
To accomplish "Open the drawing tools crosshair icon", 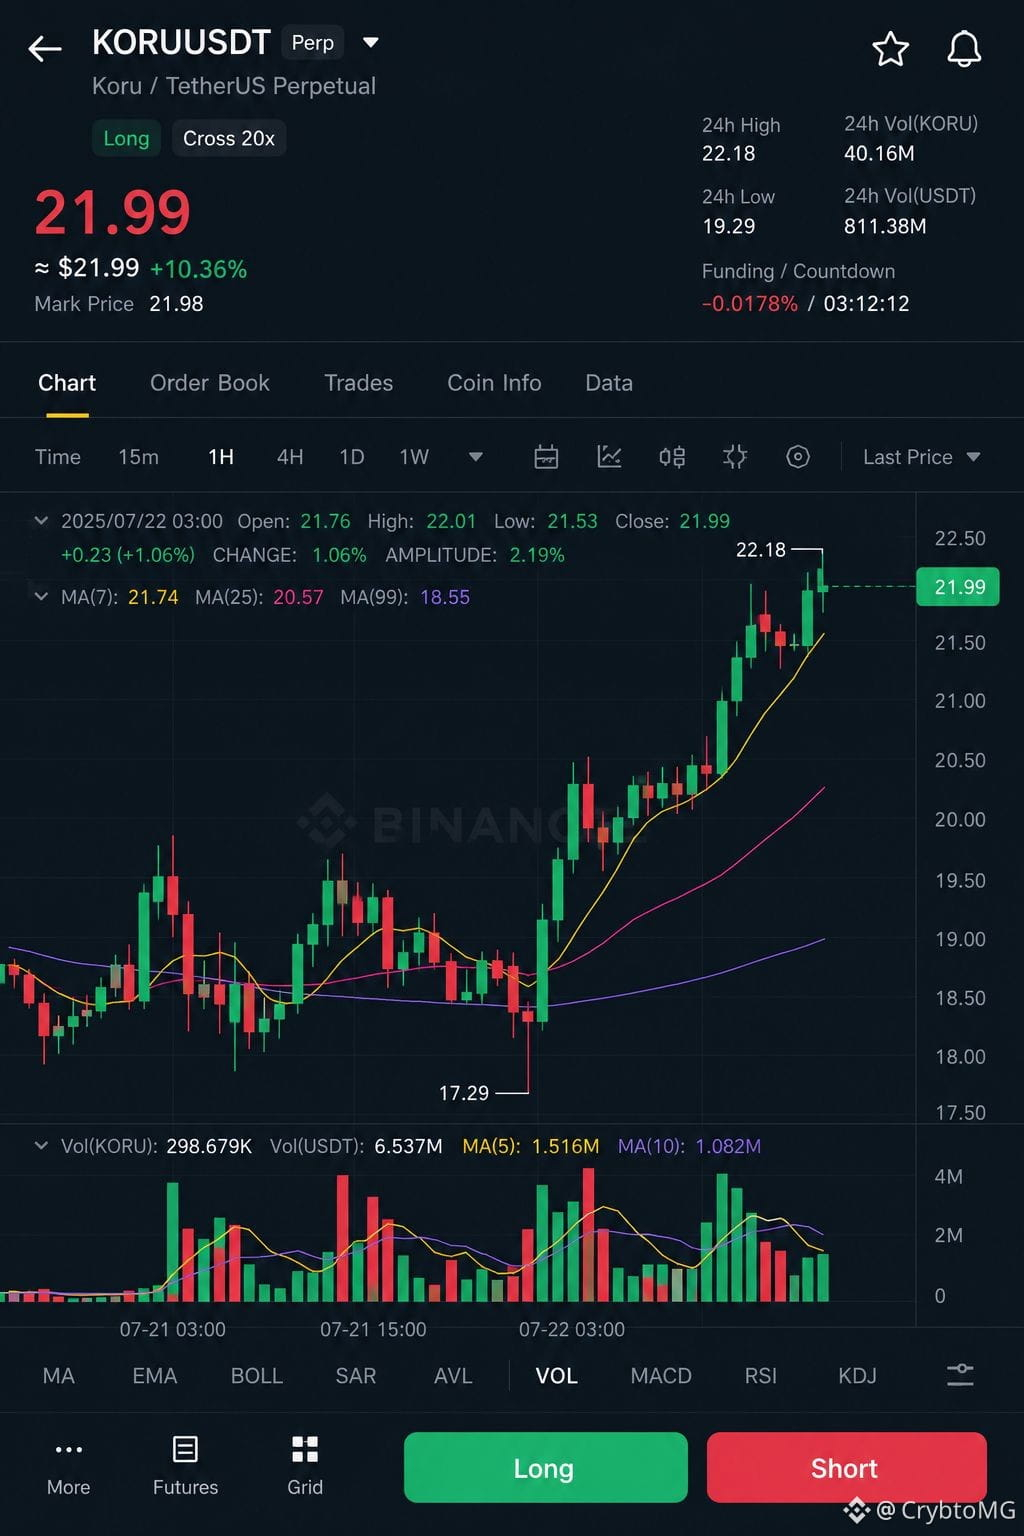I will click(x=735, y=457).
